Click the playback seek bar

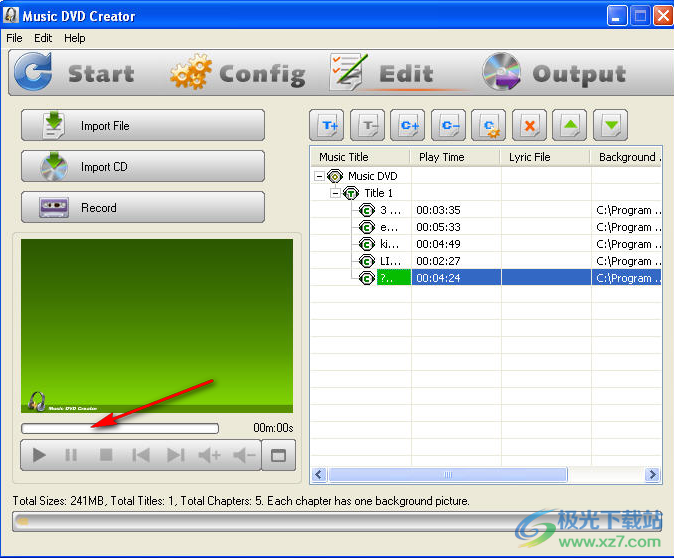point(120,428)
